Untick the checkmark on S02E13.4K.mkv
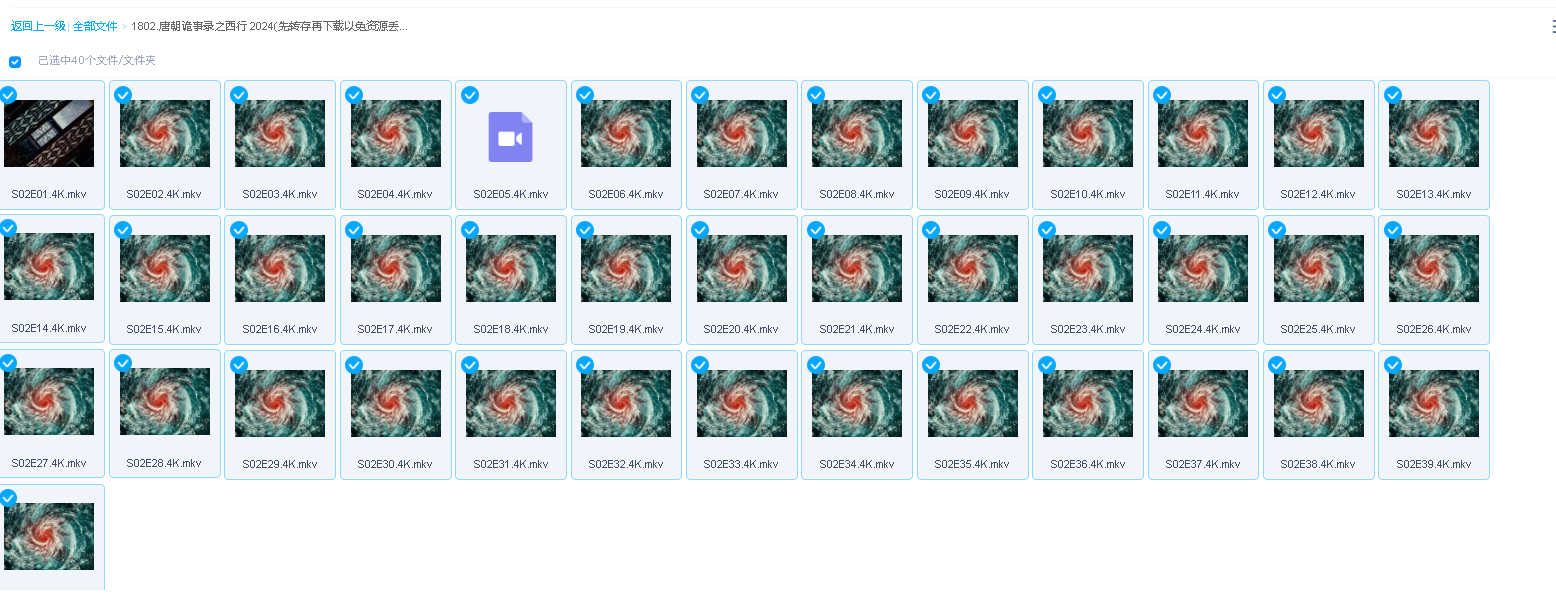Viewport: 1556px width, 601px height. point(1392,95)
